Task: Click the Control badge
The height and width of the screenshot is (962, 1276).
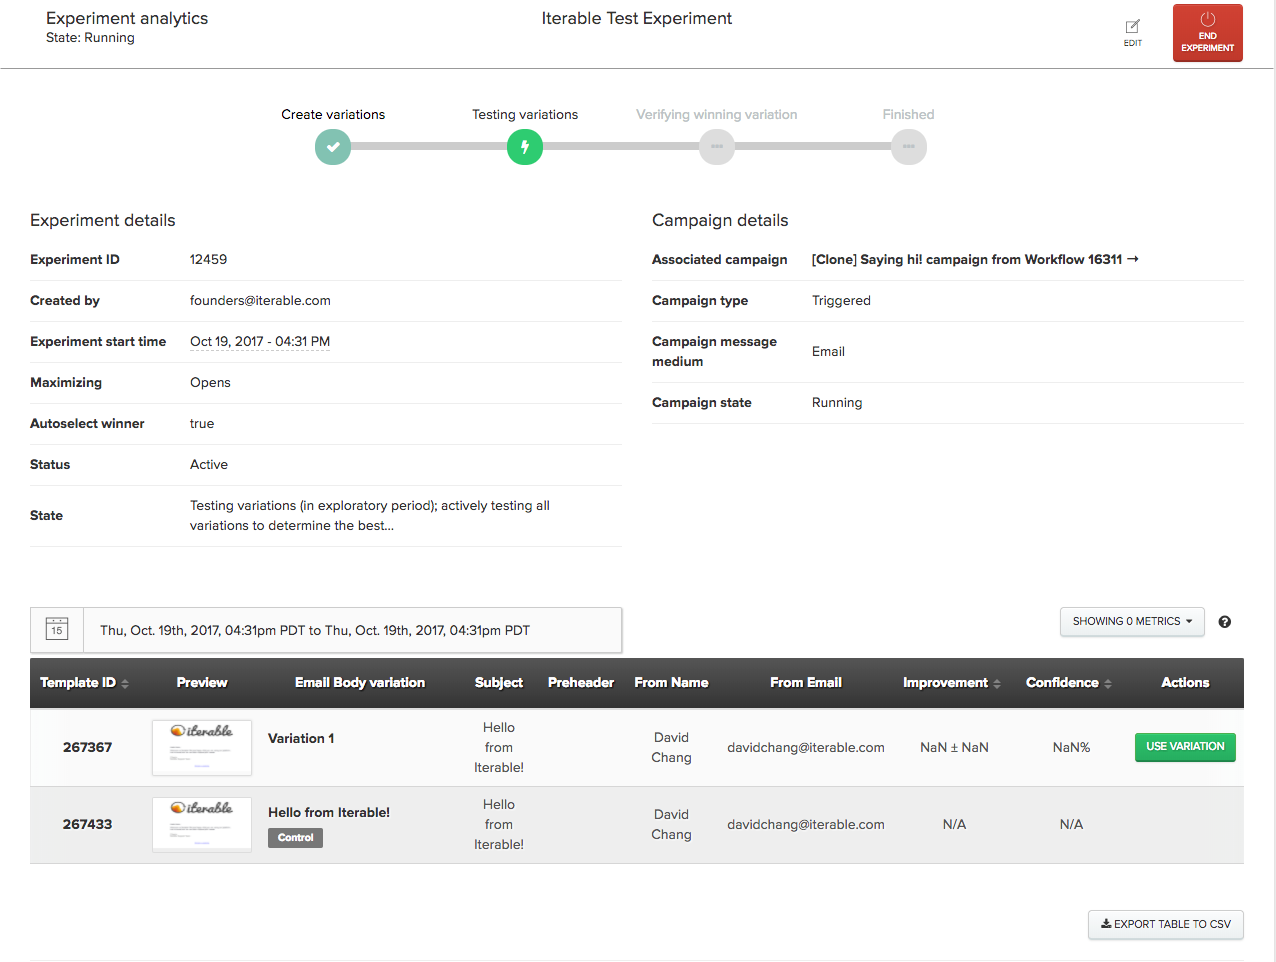Action: (295, 838)
